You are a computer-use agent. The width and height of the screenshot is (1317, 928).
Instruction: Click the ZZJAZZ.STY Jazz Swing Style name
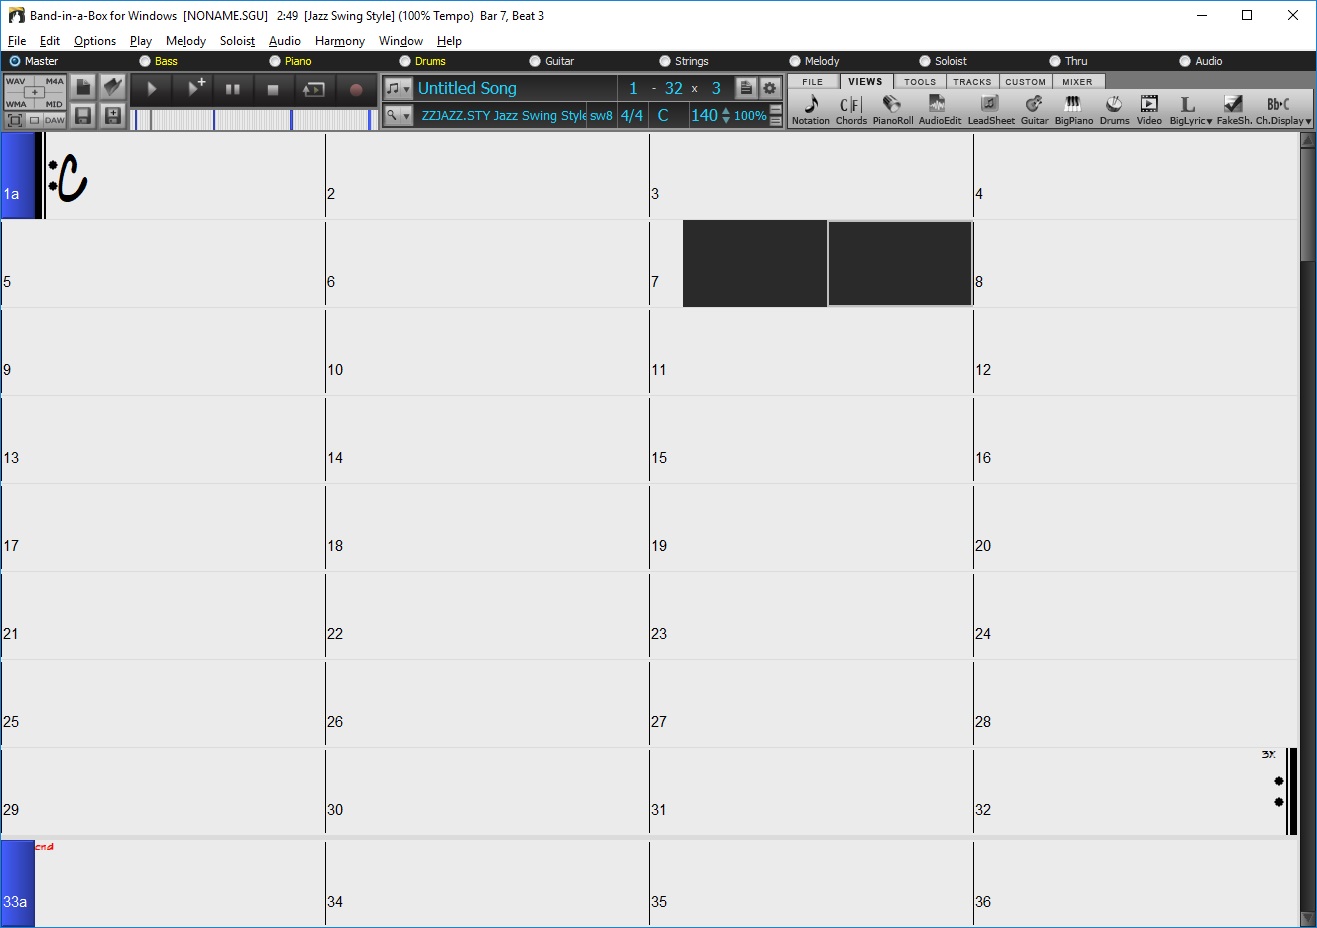(x=503, y=116)
